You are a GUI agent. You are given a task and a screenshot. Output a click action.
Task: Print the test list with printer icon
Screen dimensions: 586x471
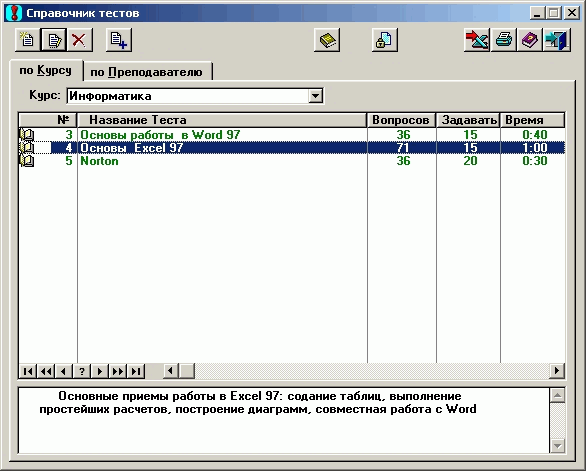[503, 40]
